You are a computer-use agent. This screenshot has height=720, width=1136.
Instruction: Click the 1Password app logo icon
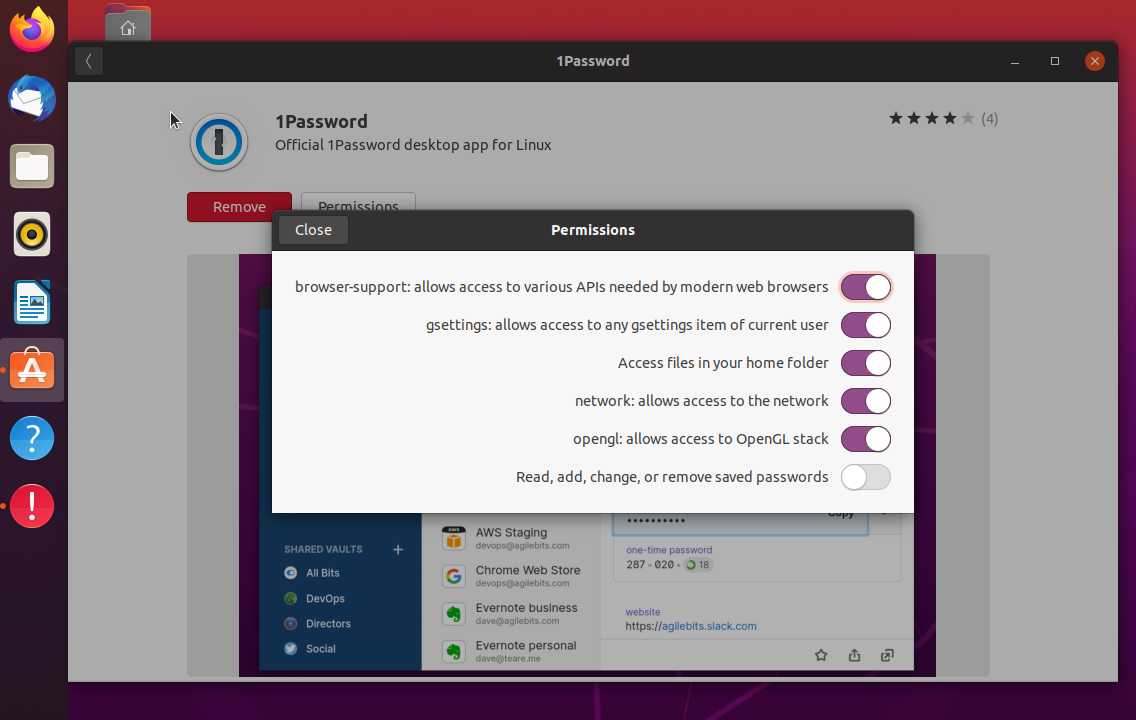coord(219,142)
